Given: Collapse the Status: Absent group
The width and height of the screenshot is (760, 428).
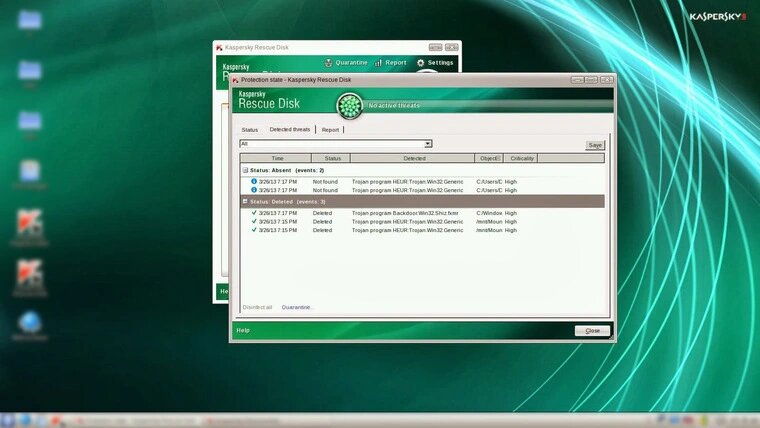Looking at the screenshot, I should (245, 170).
